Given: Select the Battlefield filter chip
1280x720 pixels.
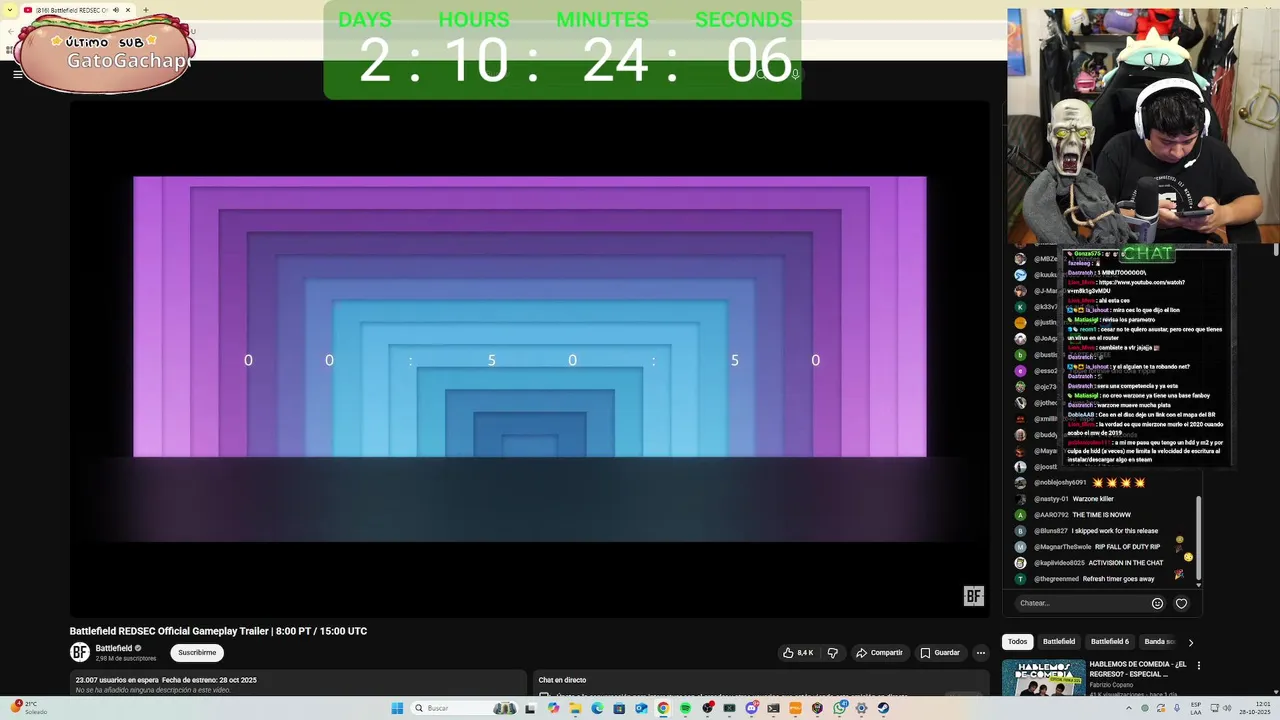Looking at the screenshot, I should [x=1059, y=642].
